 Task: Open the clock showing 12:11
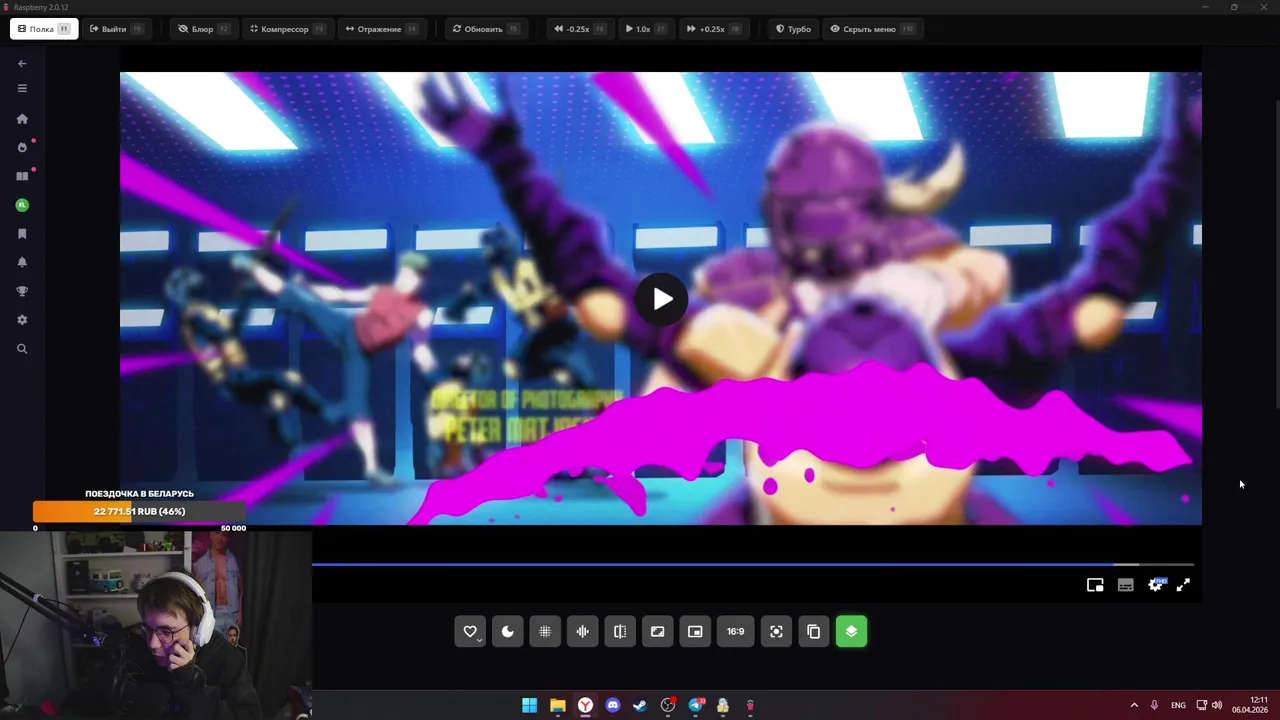tap(1250, 705)
